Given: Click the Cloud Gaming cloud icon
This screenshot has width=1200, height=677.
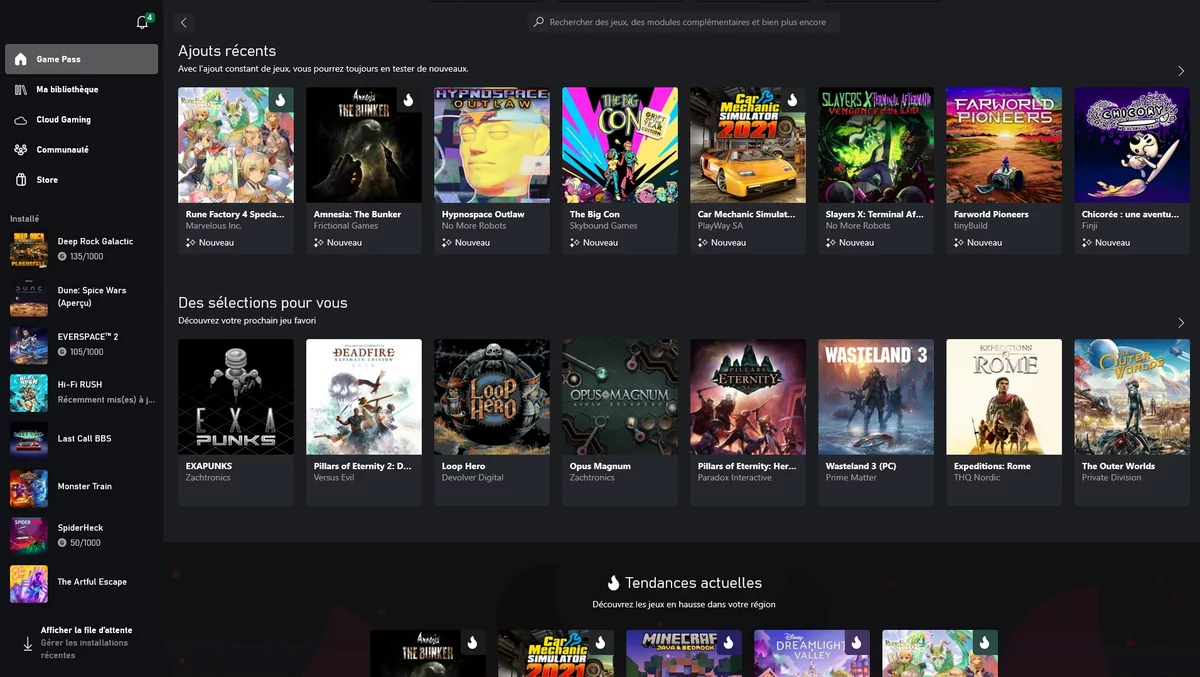Looking at the screenshot, I should (21, 119).
